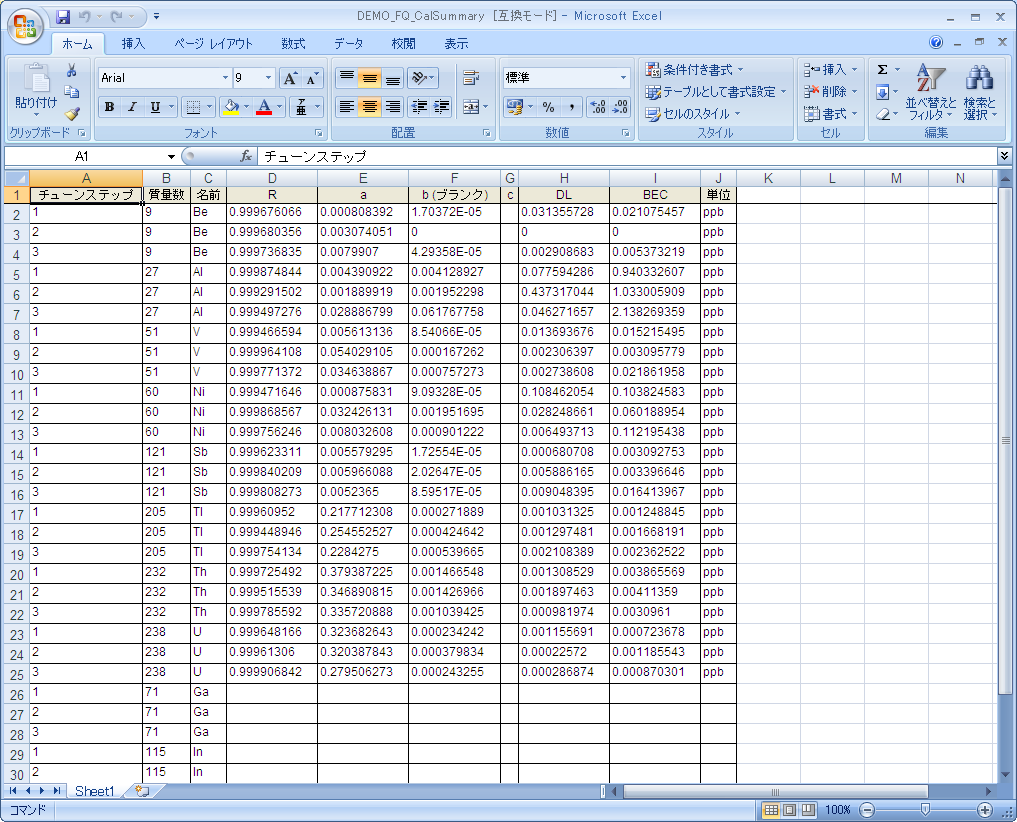Align cell text to the right
The image size is (1017, 822).
click(392, 106)
